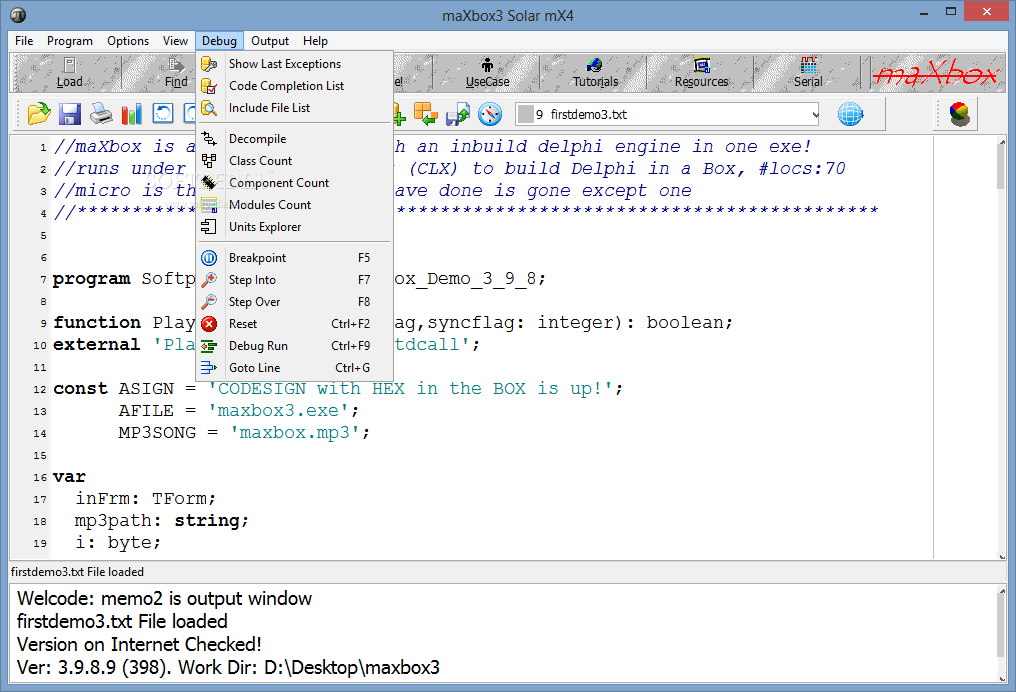
Task: Click the Serial toolbar button
Action: pyautogui.click(x=808, y=73)
